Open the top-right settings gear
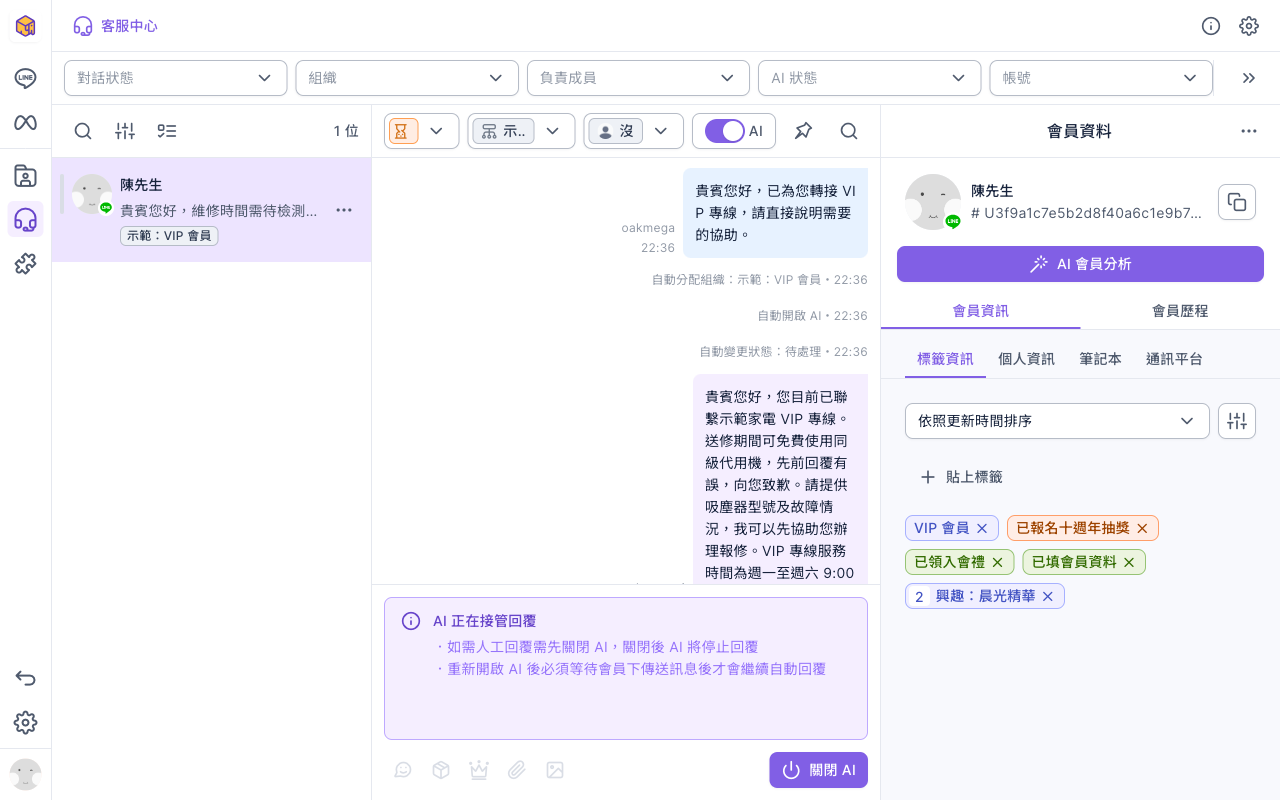This screenshot has width=1280, height=800. [1249, 26]
